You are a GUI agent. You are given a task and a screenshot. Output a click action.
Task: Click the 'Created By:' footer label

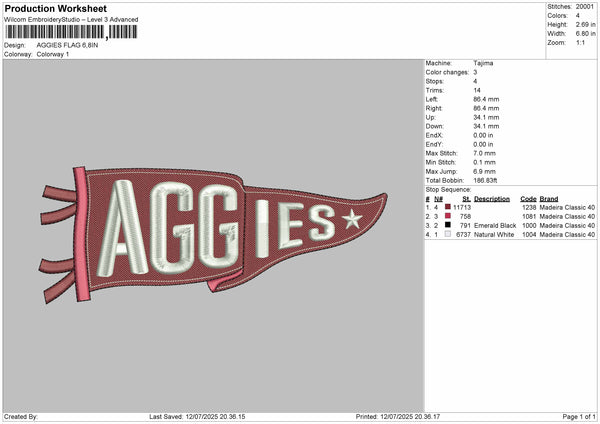(21, 417)
